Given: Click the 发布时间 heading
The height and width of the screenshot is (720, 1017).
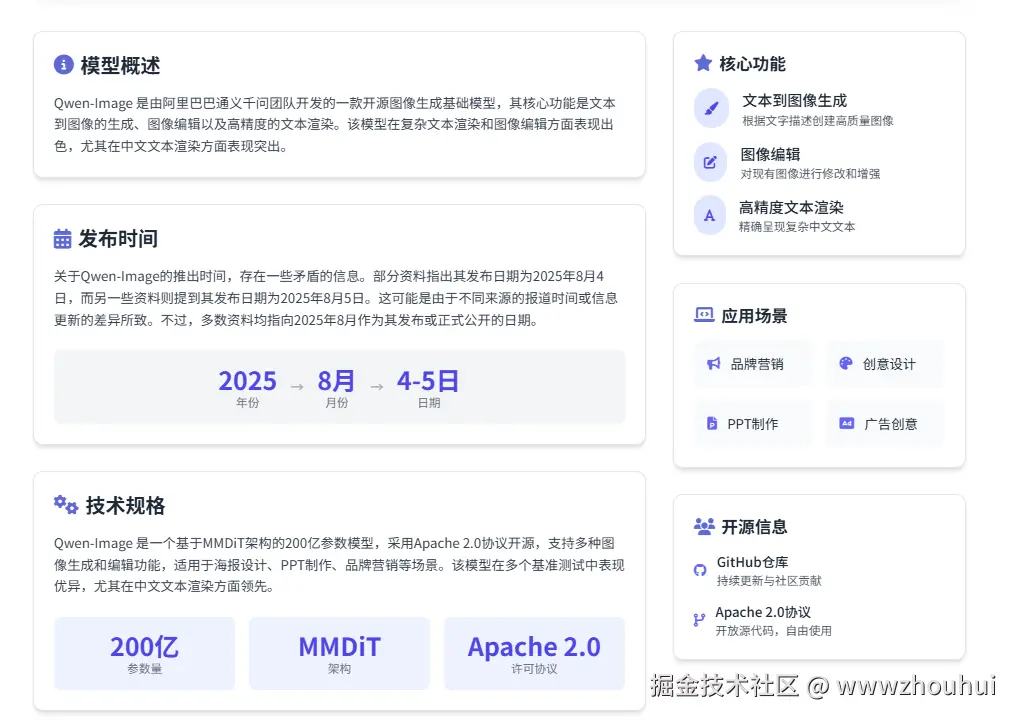Looking at the screenshot, I should pos(118,239).
